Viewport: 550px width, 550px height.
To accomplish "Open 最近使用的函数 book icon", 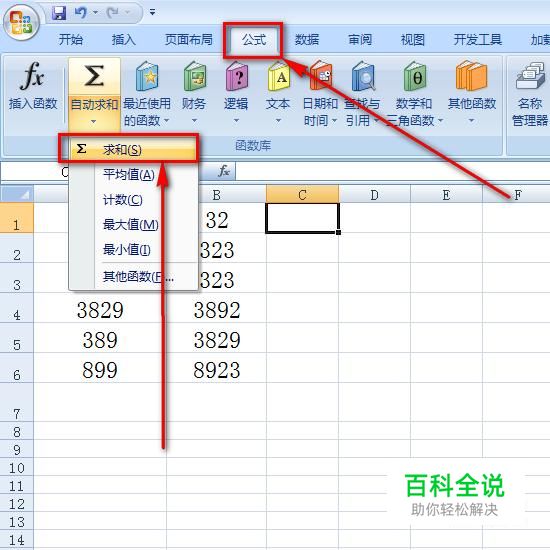I will point(147,77).
